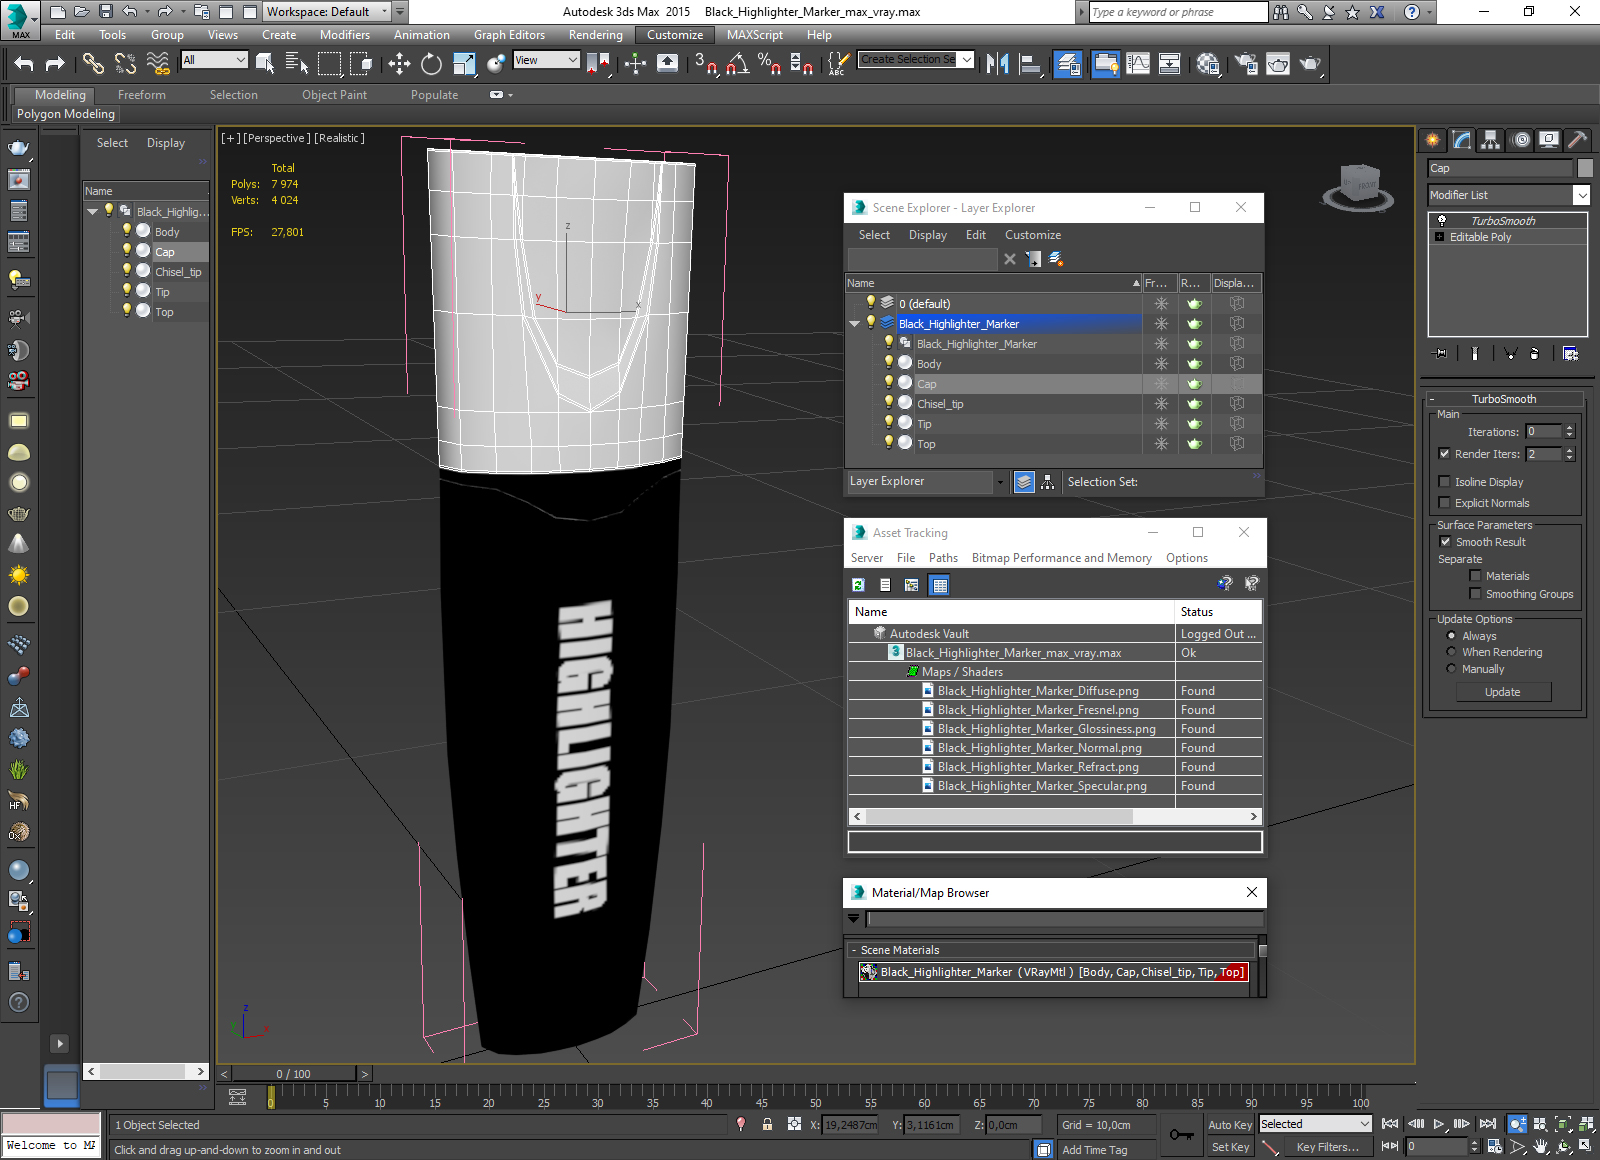This screenshot has width=1600, height=1160.
Task: Open the Modifiers menu
Action: tap(344, 35)
